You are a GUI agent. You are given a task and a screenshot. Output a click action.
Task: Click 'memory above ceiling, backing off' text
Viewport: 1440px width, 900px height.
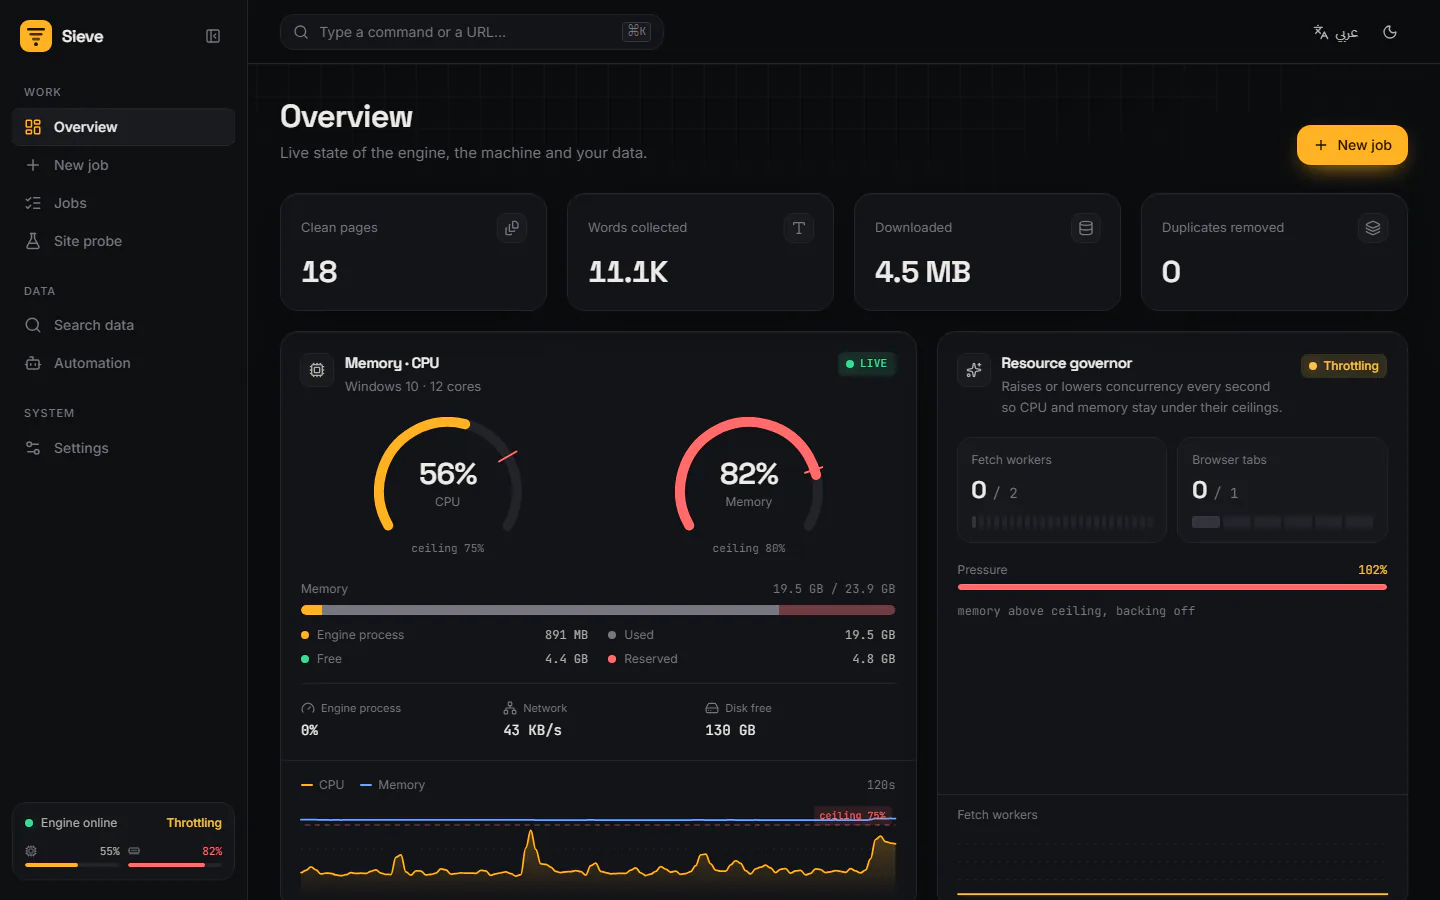pyautogui.click(x=1076, y=611)
